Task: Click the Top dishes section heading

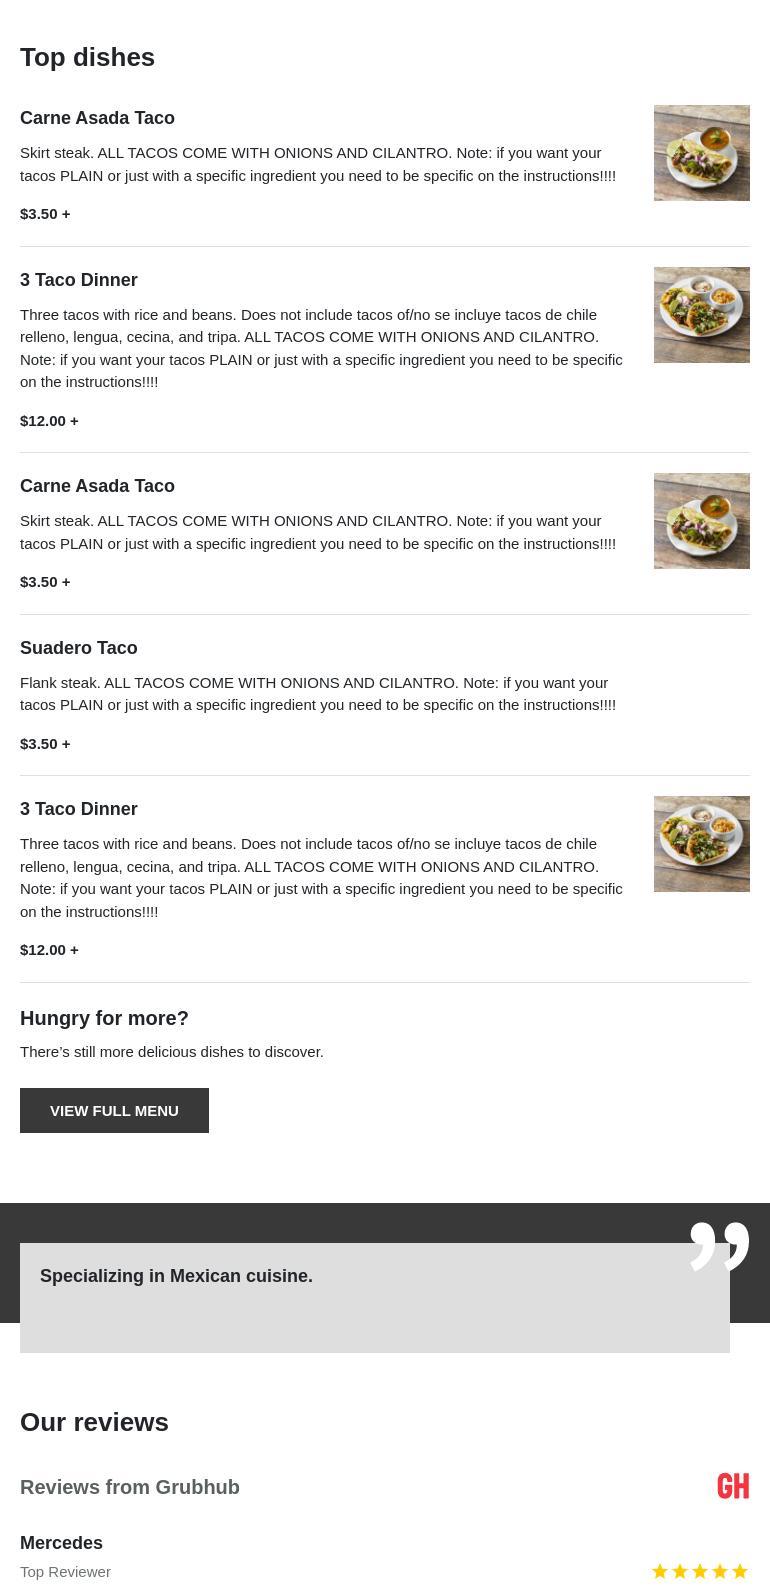Action: point(87,57)
